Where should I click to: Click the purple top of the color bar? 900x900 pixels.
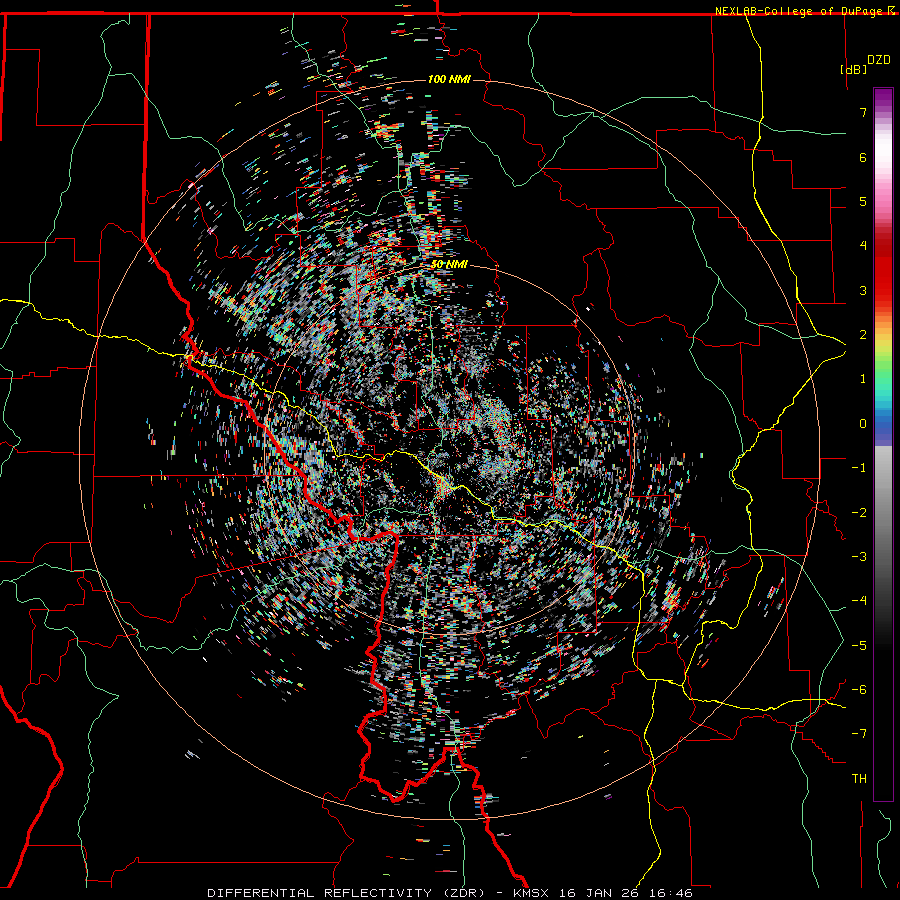(x=883, y=96)
